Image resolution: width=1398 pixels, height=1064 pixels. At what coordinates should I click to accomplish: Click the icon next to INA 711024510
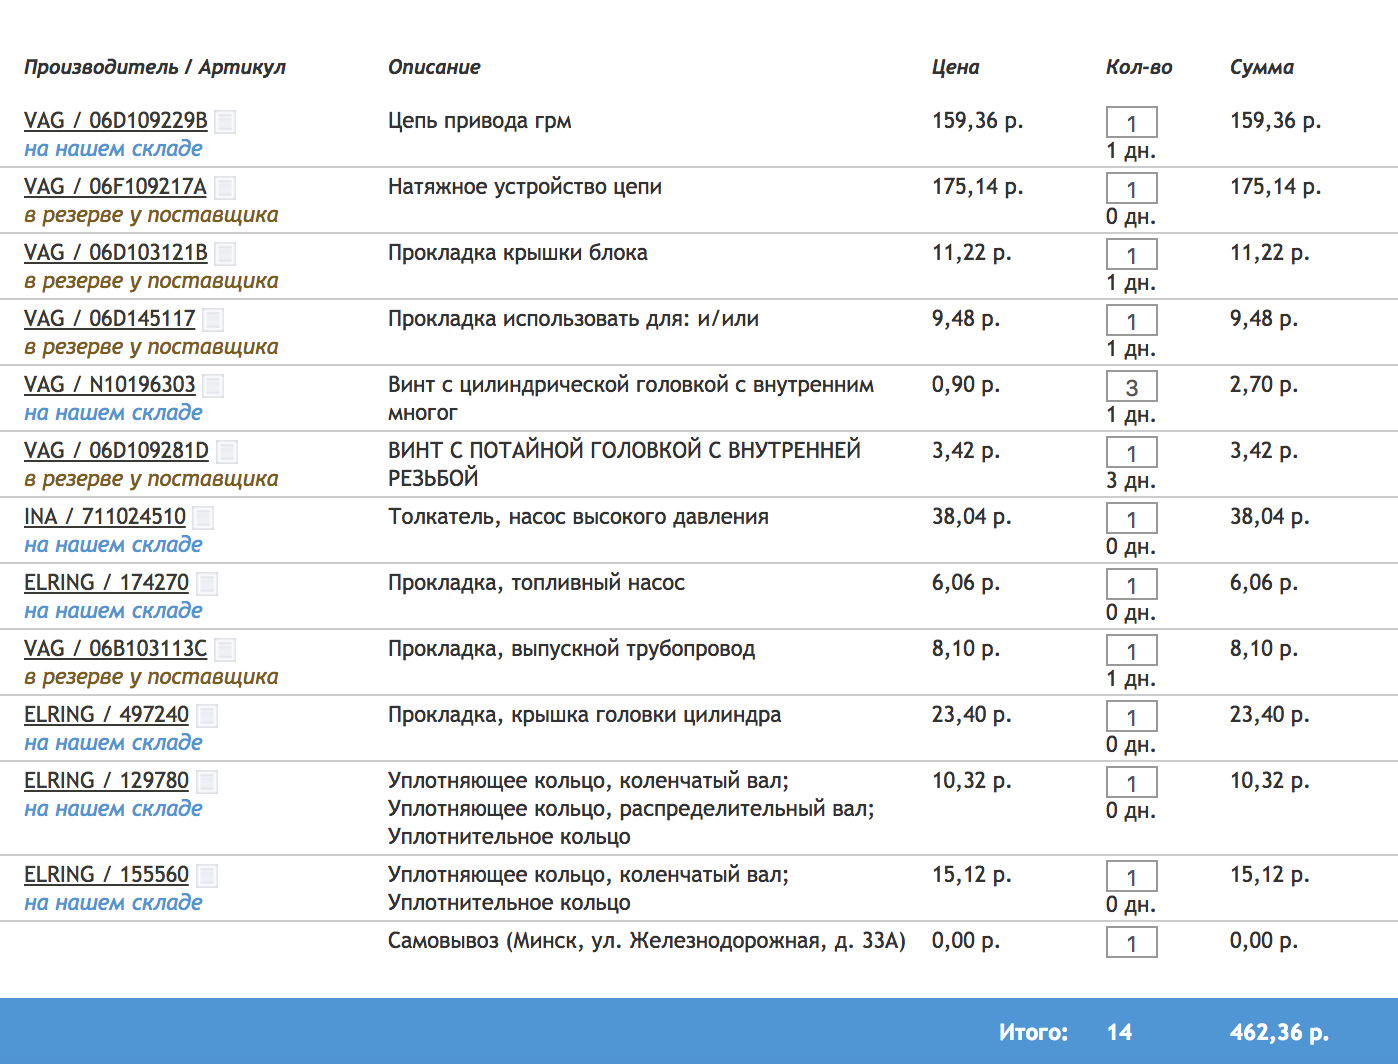click(x=203, y=518)
